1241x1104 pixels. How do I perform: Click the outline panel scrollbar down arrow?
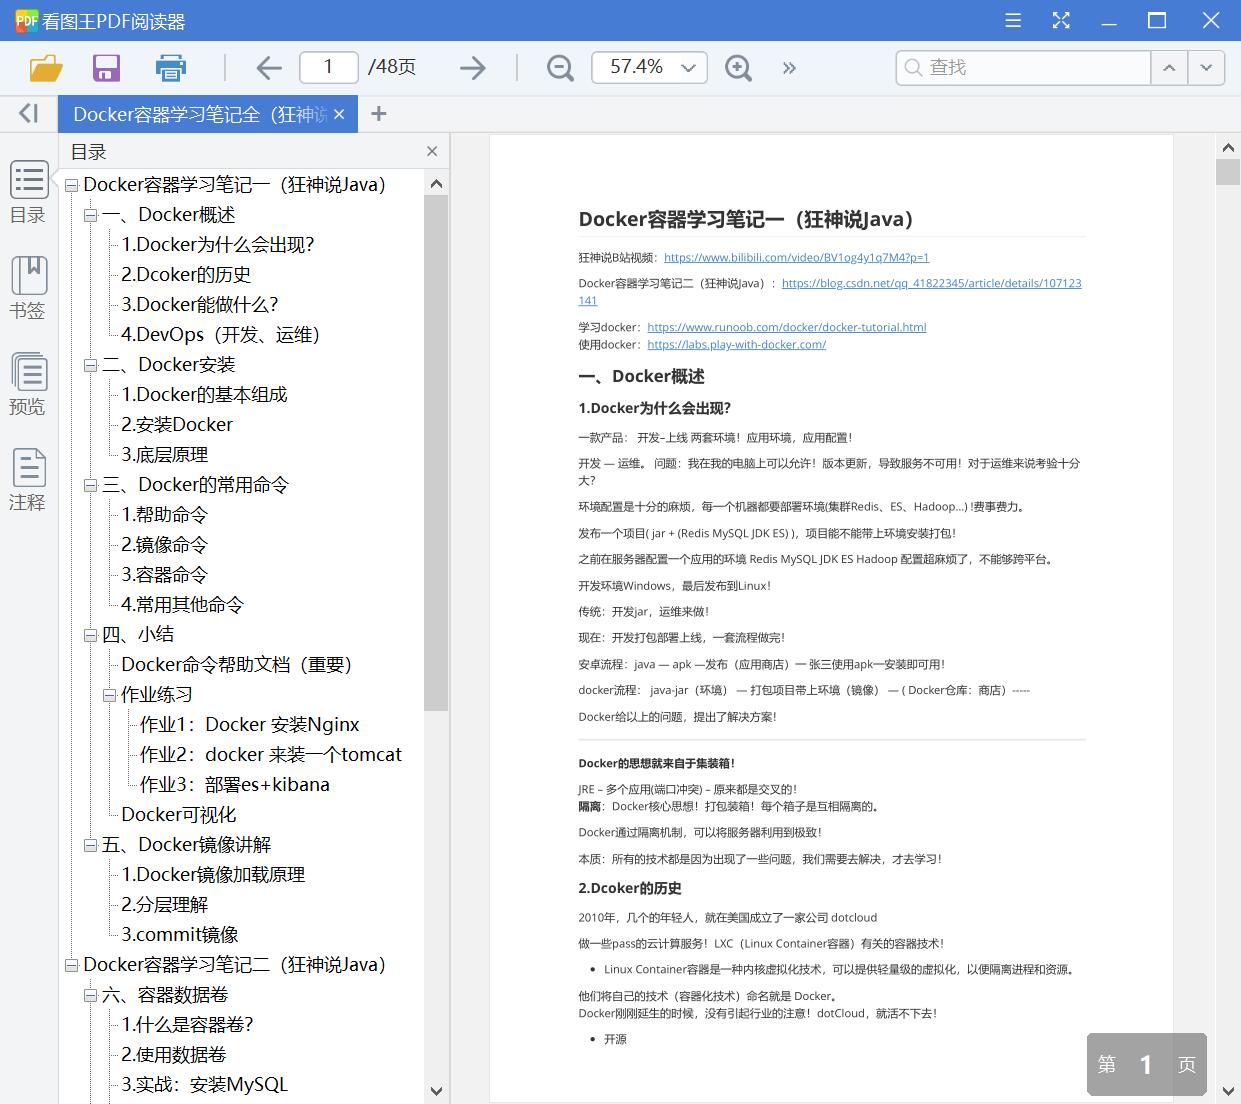coord(436,1091)
